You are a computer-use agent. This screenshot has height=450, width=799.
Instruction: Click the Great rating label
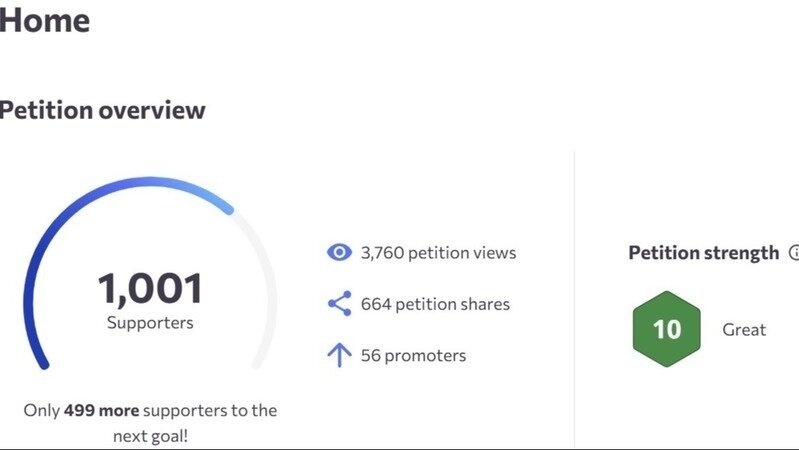pos(744,330)
